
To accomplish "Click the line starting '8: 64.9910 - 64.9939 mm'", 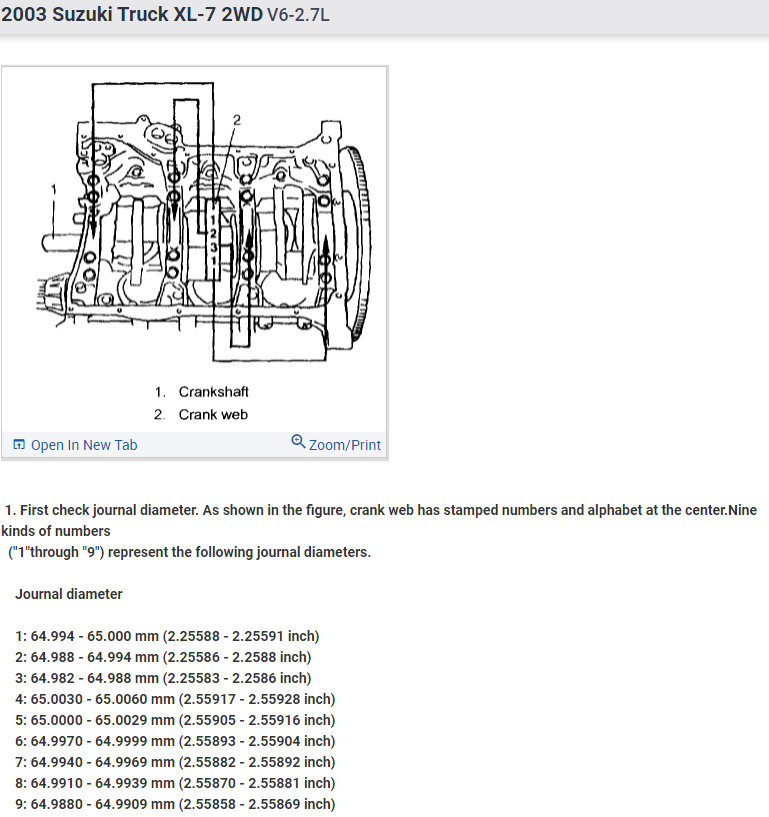I will click(175, 783).
